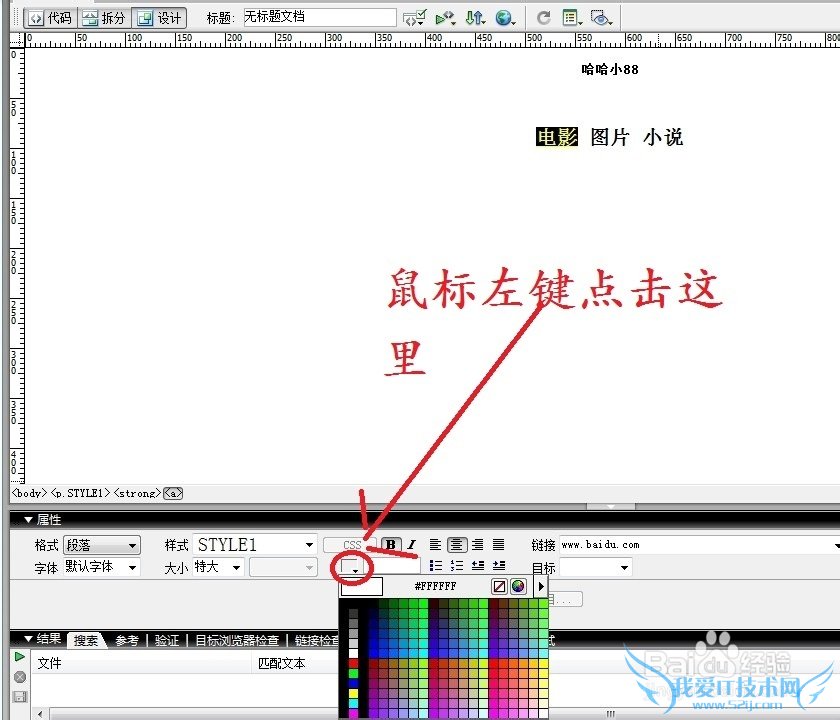Open the system color picker wheel icon

[518, 587]
